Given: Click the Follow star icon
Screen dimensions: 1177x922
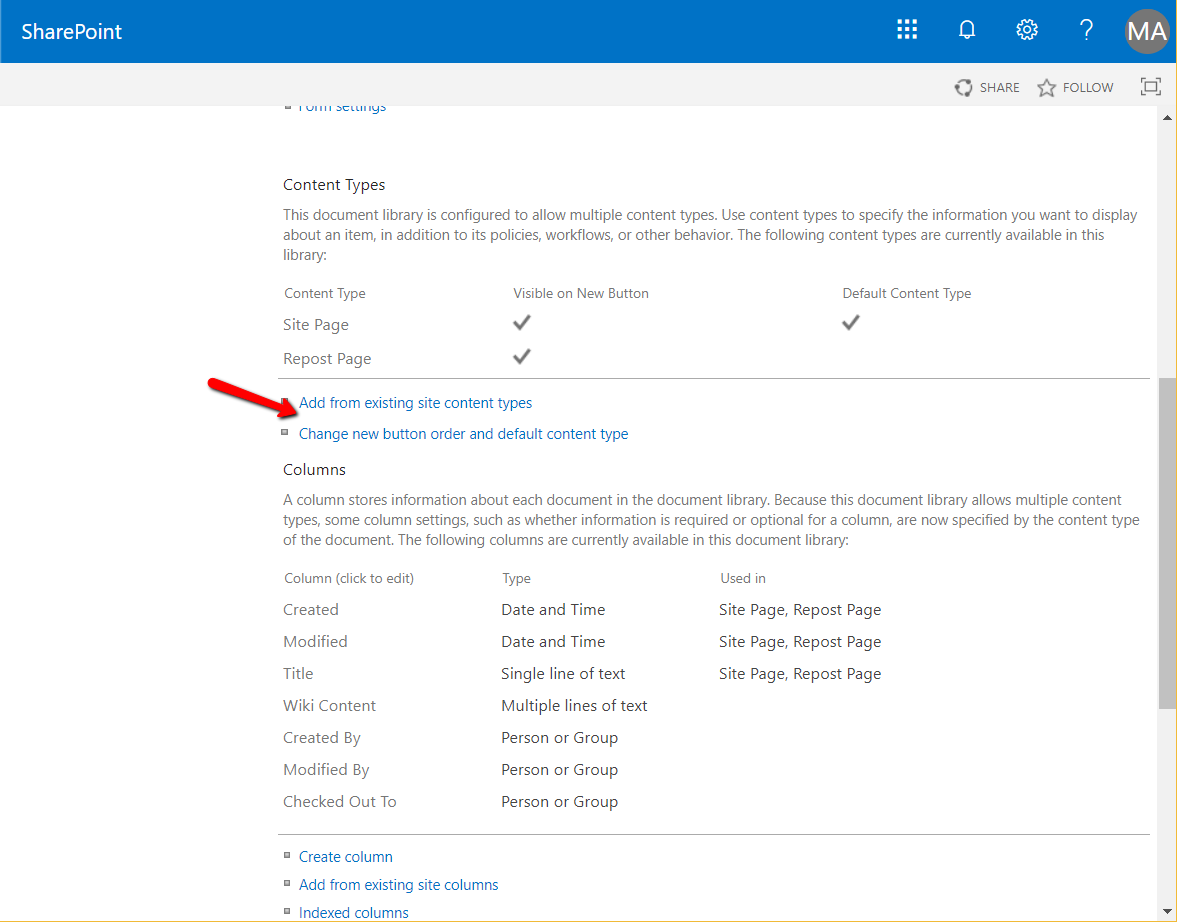Looking at the screenshot, I should [1045, 87].
